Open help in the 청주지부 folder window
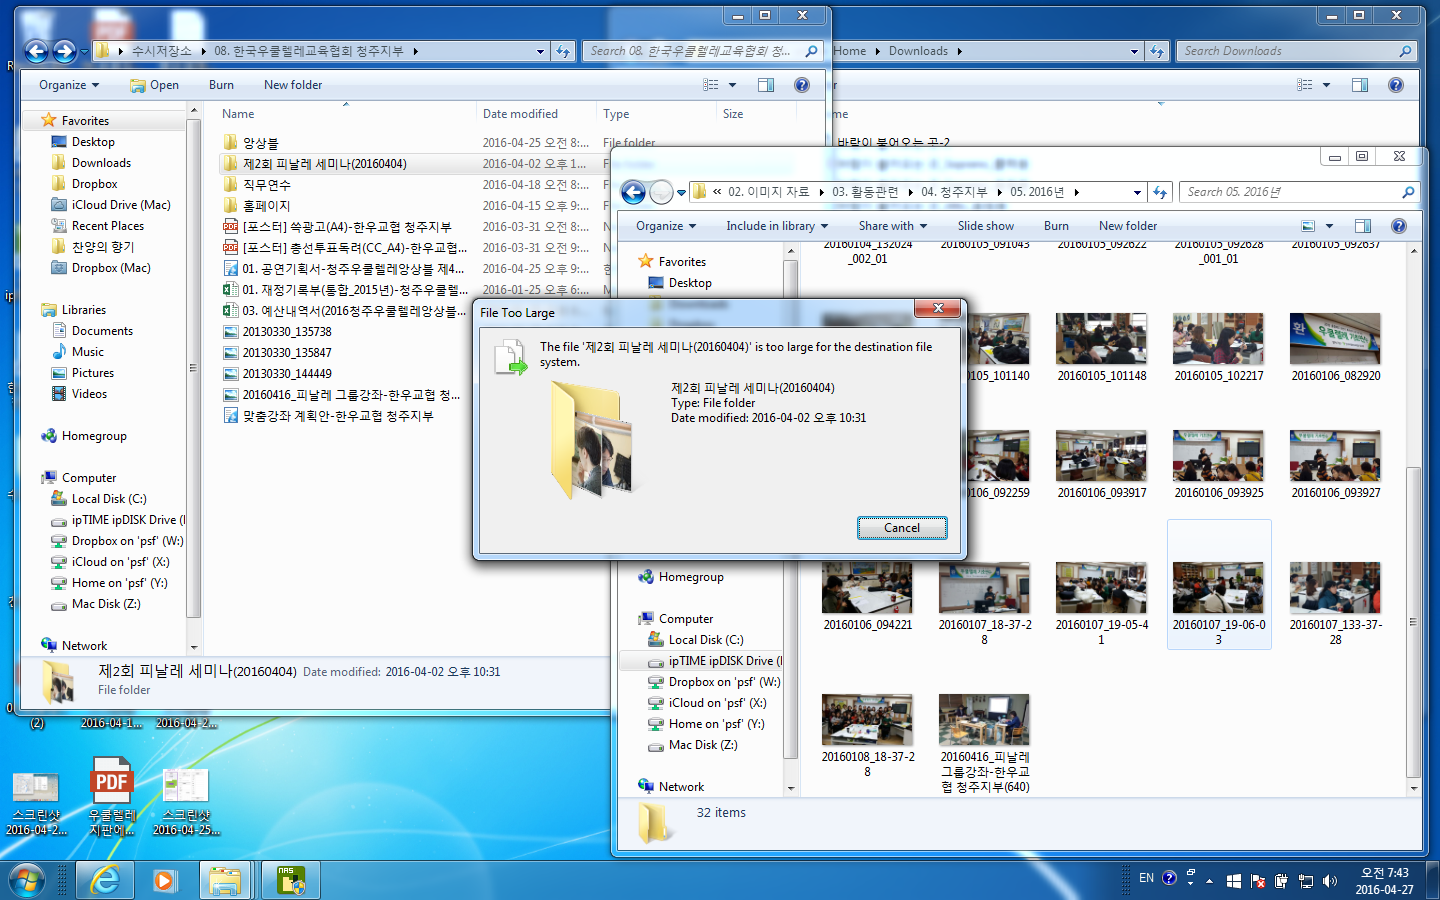 click(801, 85)
